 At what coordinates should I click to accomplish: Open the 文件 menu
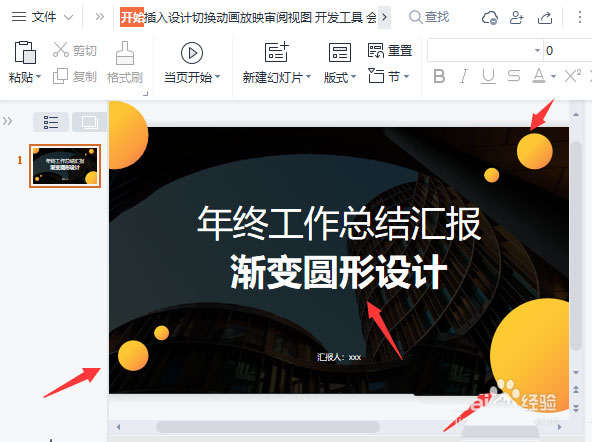(44, 17)
